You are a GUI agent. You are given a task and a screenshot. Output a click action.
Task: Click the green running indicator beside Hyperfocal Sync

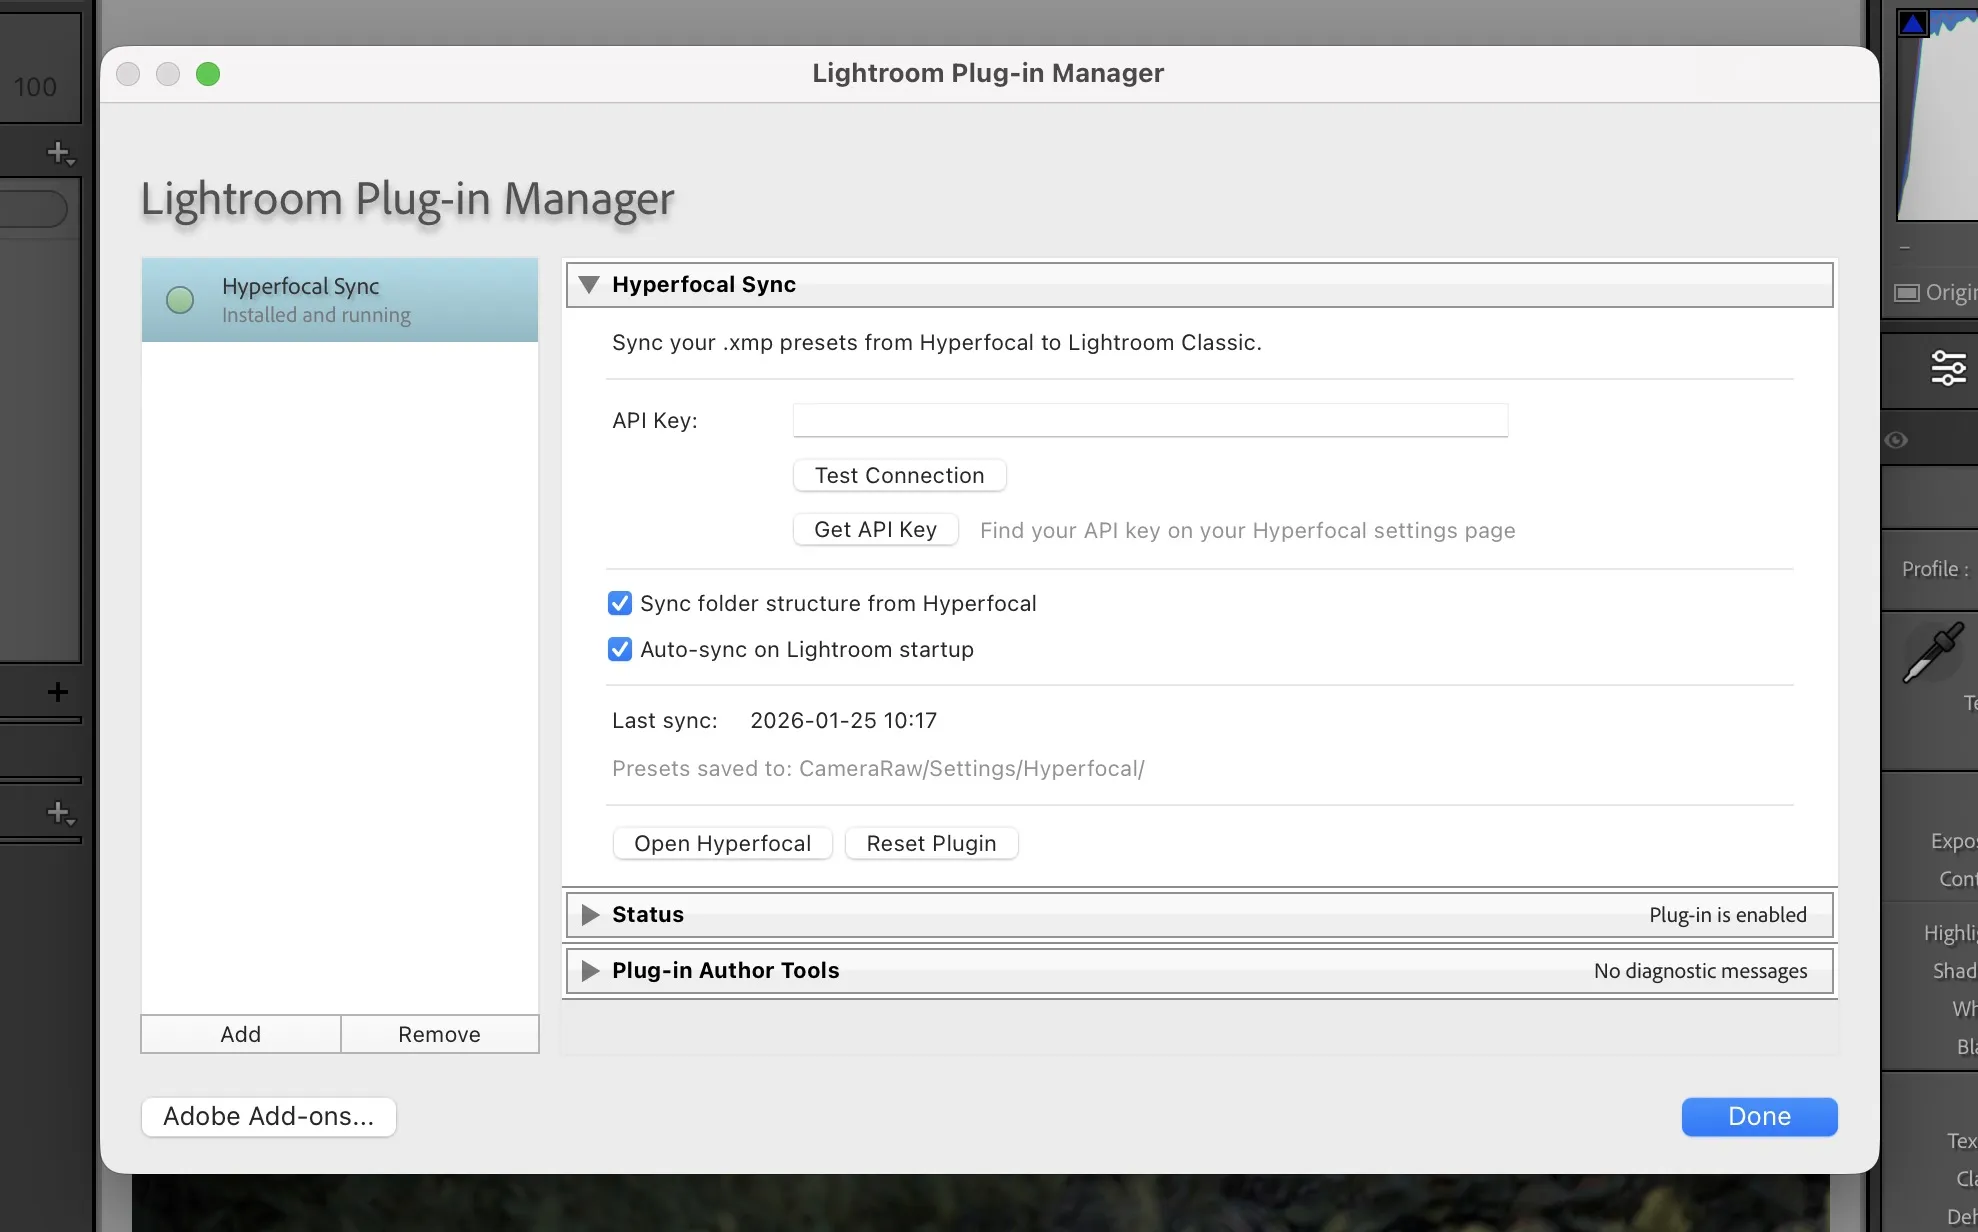tap(180, 299)
